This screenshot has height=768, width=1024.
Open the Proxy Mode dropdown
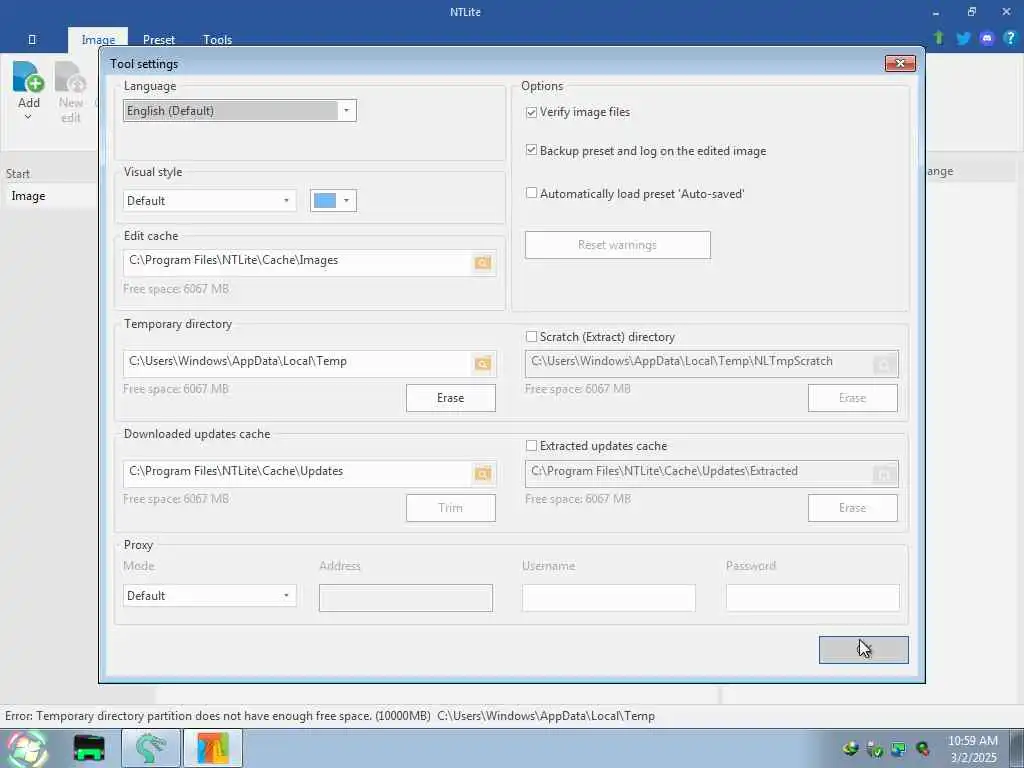pyautogui.click(x=210, y=596)
